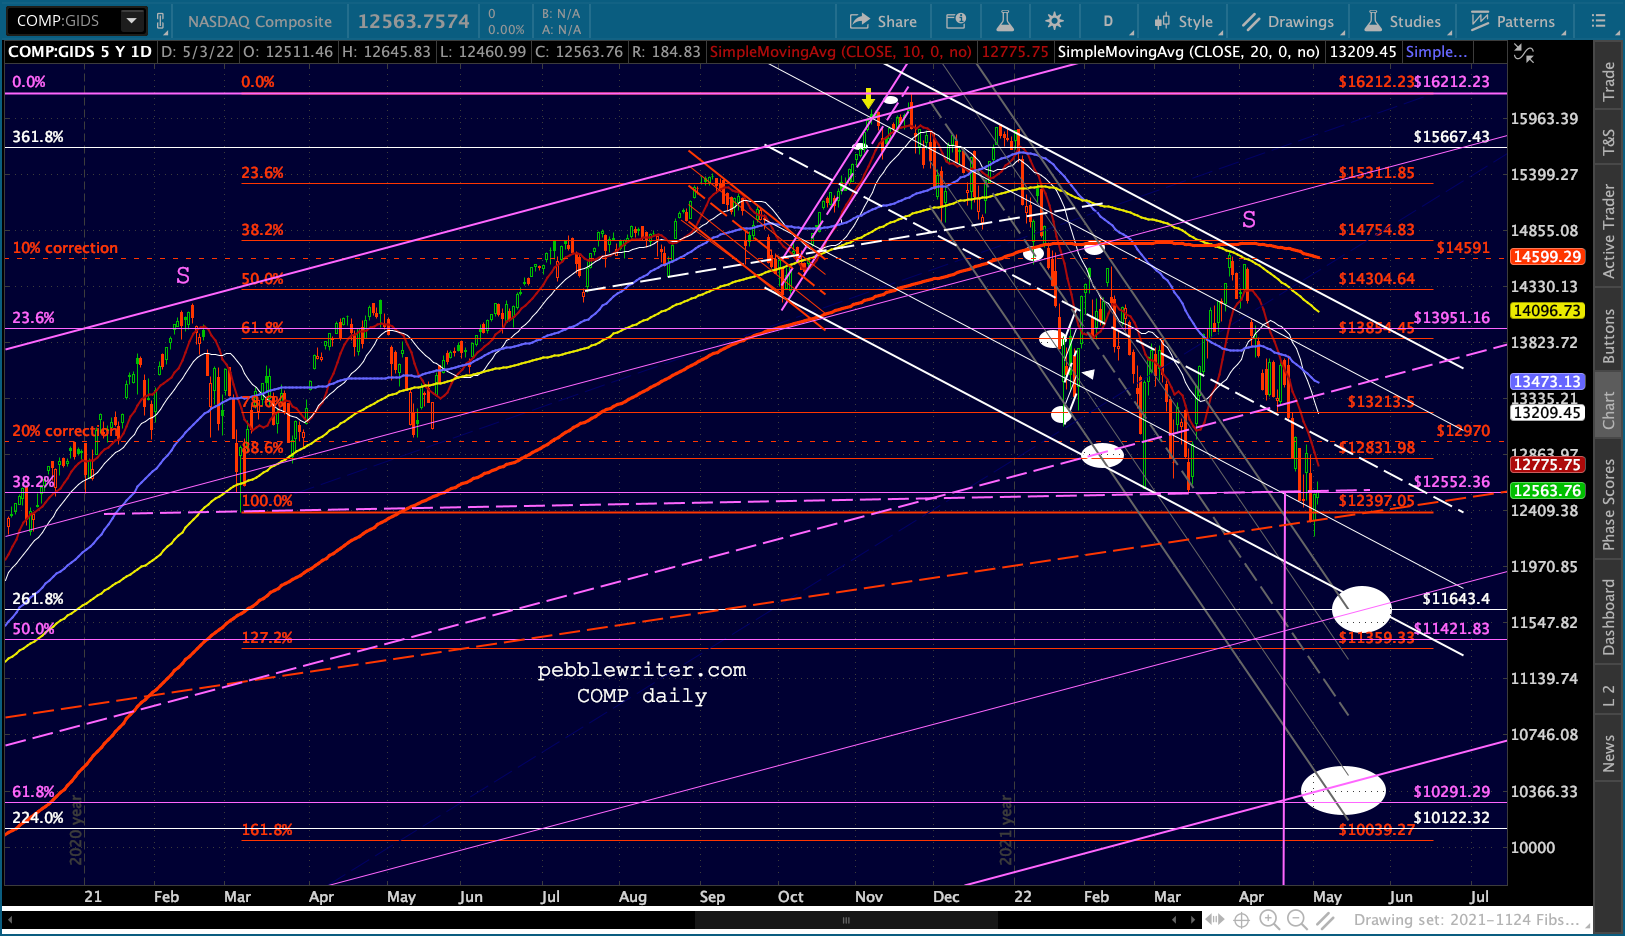Click the crosshair pan icon below the chart
This screenshot has height=936, width=1625.
[1242, 920]
